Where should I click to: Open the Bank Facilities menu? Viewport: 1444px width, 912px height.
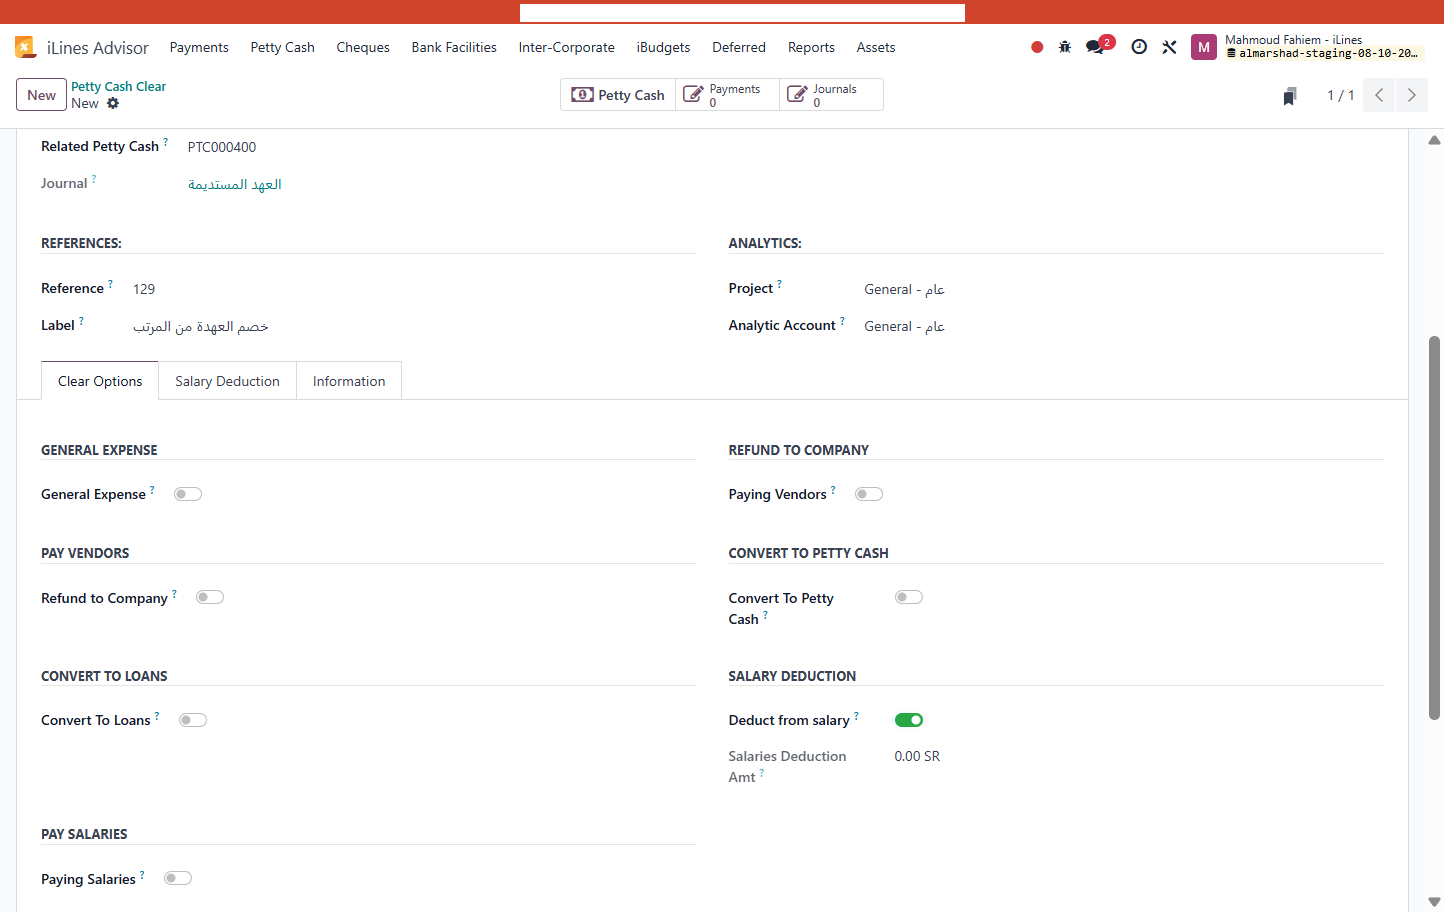point(454,47)
